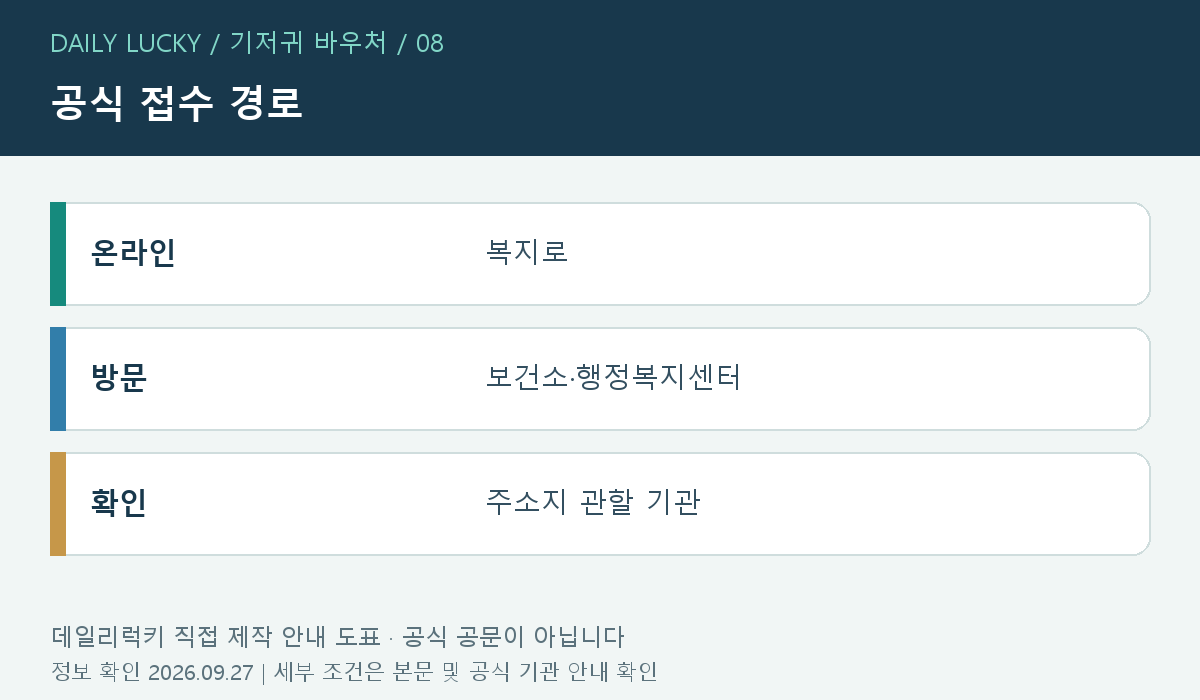Click the blue color bar beside 방문
The width and height of the screenshot is (1200, 700).
click(x=58, y=379)
